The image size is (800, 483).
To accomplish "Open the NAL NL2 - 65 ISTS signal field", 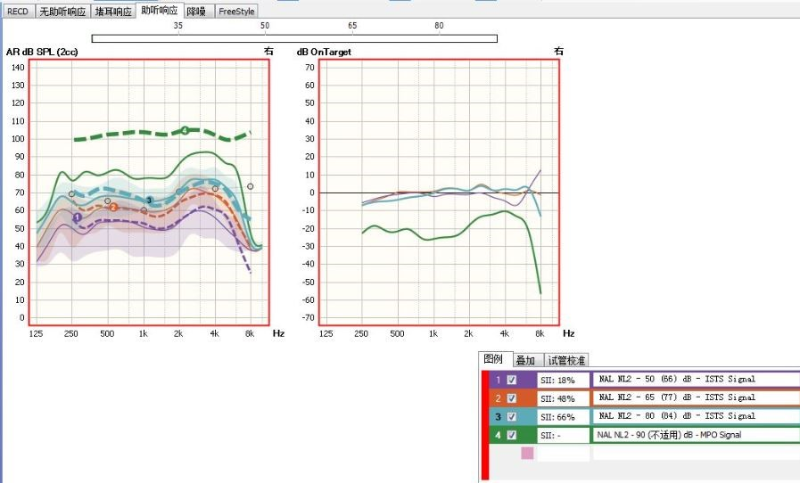I will [695, 398].
